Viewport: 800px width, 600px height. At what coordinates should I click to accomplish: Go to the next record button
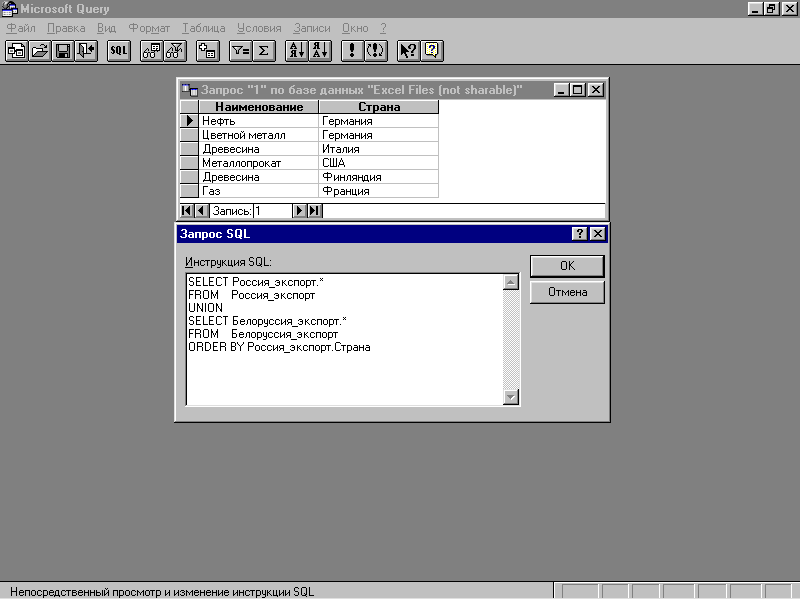point(299,210)
